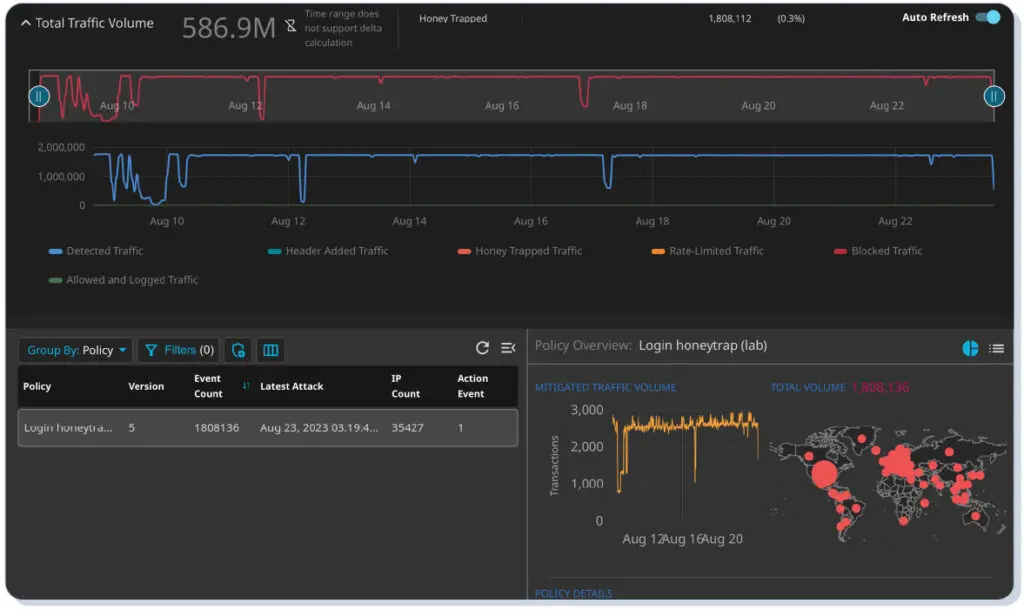Grab the left time range slider handle
Image resolution: width=1024 pixels, height=610 pixels.
(39, 97)
